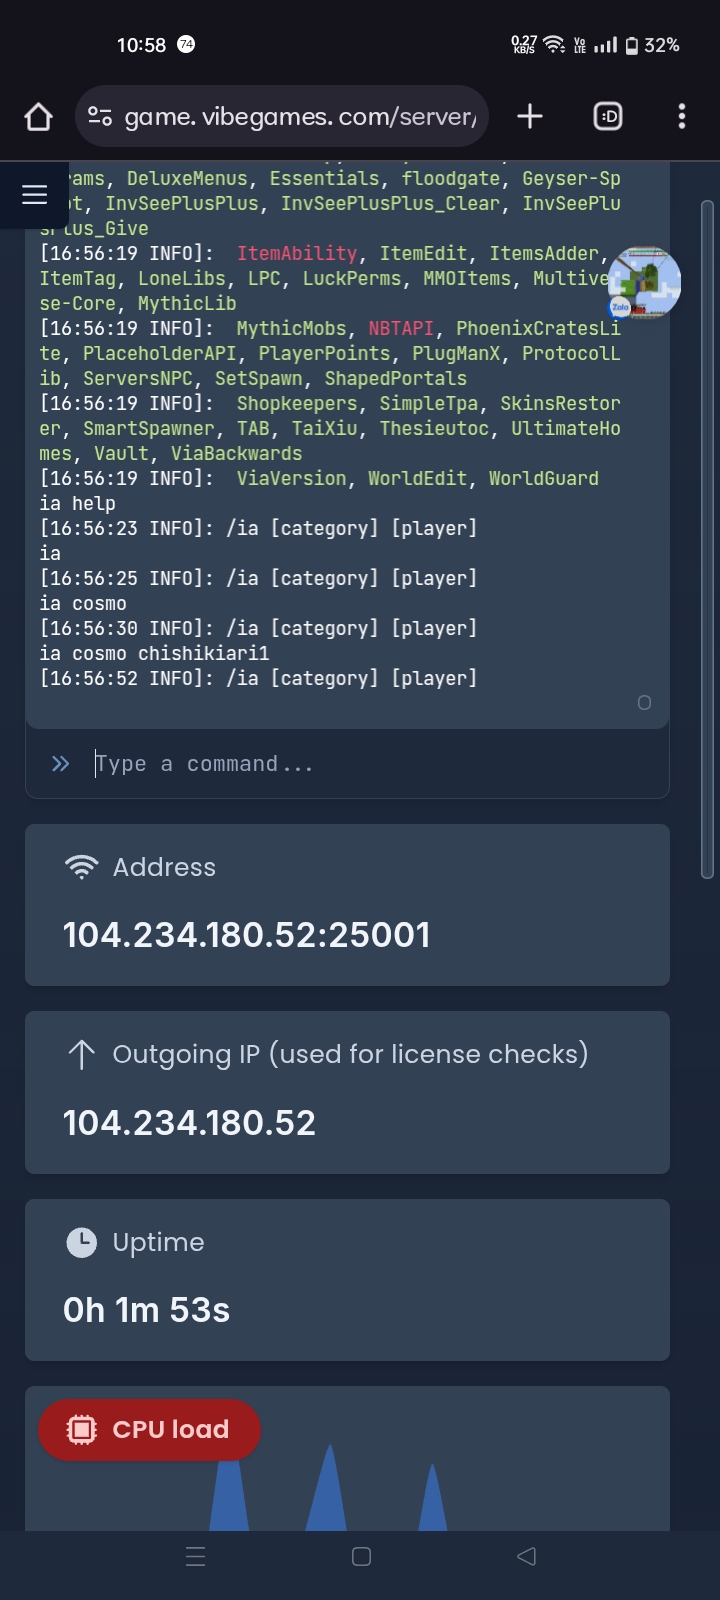Tap the floating Zalo chat bubble

click(645, 282)
